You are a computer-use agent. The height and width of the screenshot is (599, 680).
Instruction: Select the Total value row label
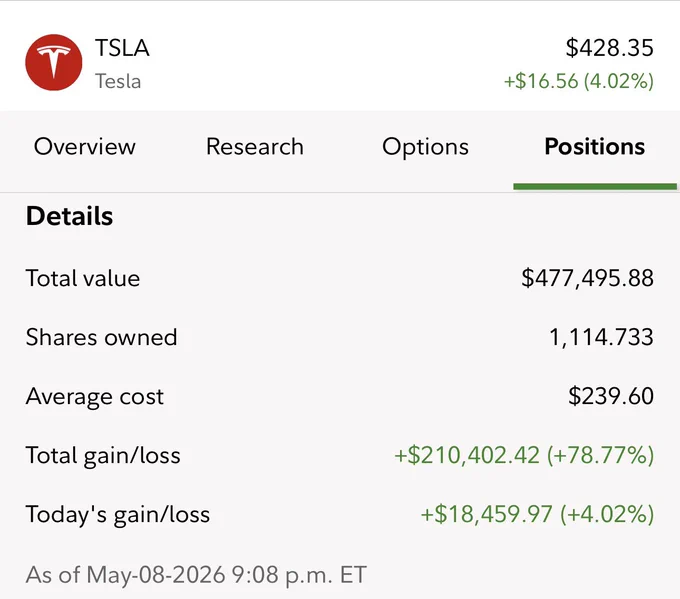(x=83, y=278)
